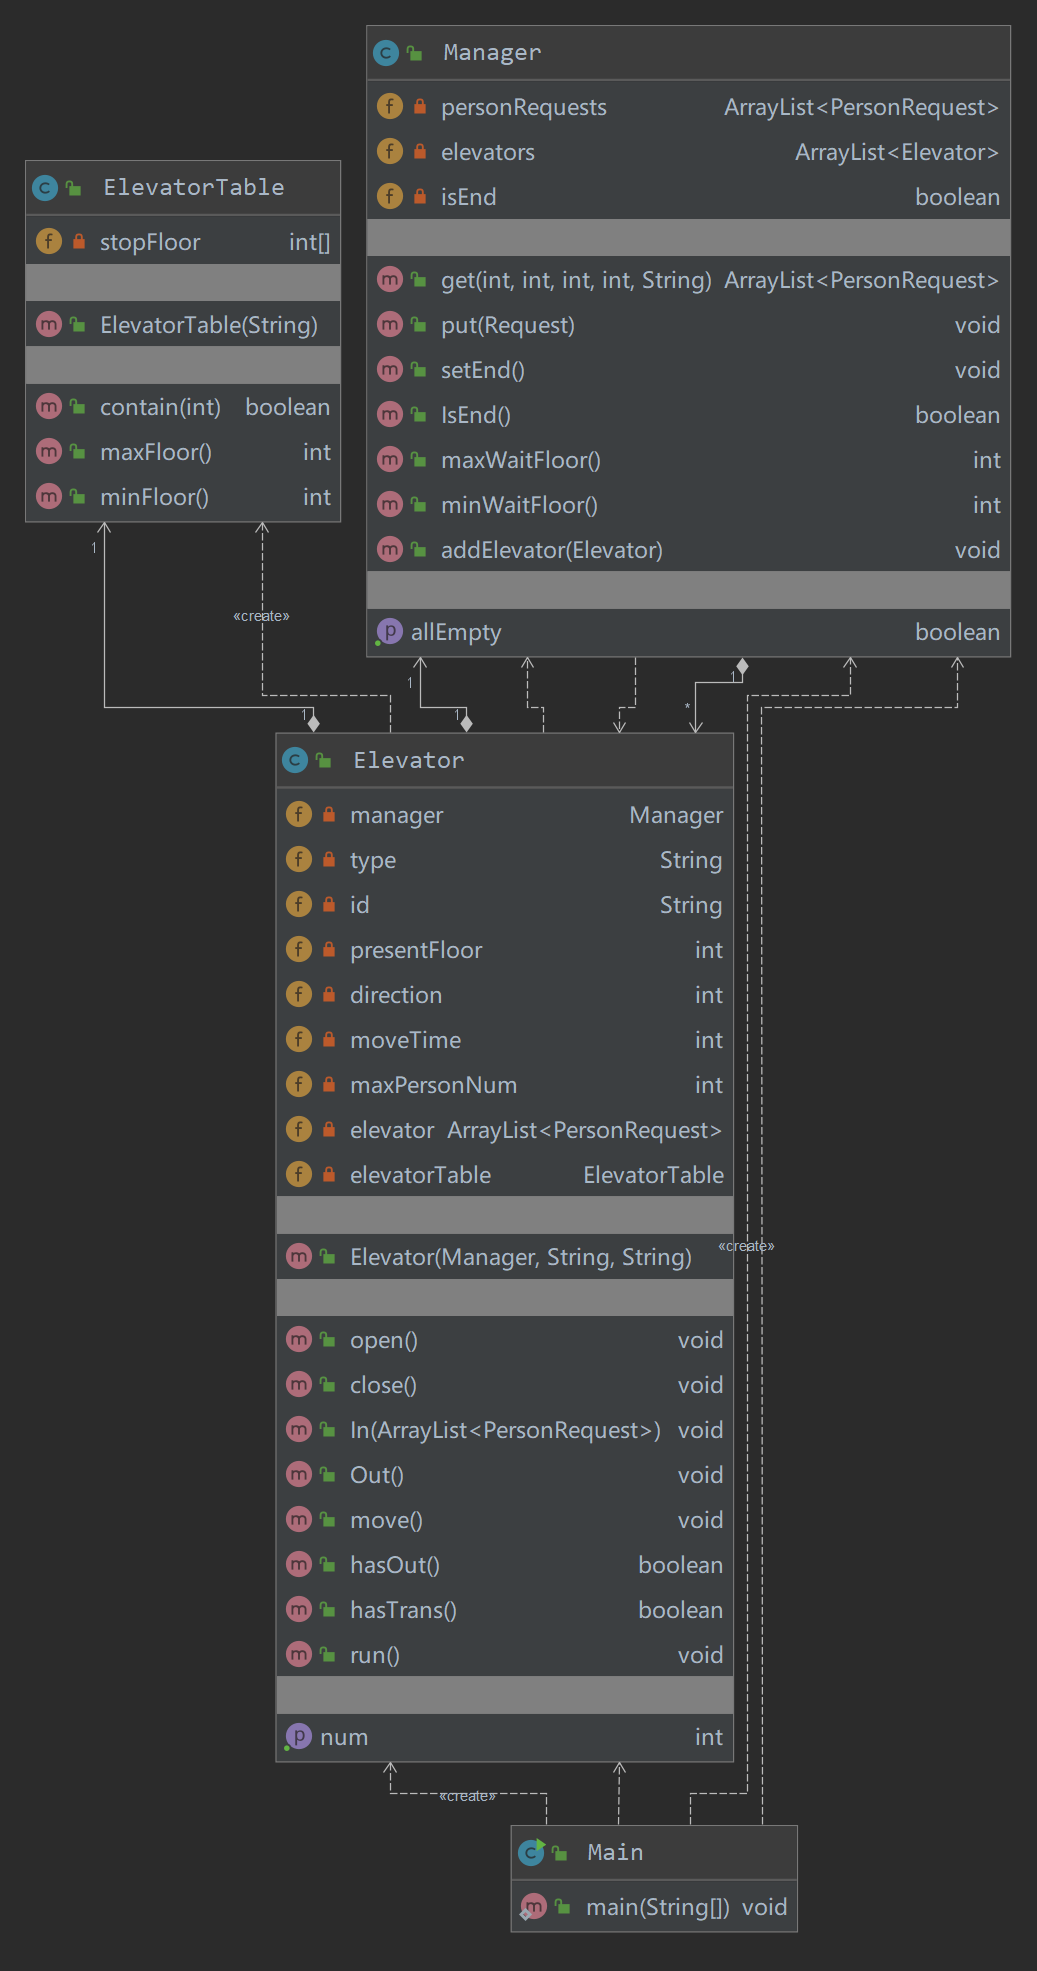This screenshot has height=1971, width=1037.
Task: Click the property icon next to allEmpty
Action: pyautogui.click(x=389, y=631)
